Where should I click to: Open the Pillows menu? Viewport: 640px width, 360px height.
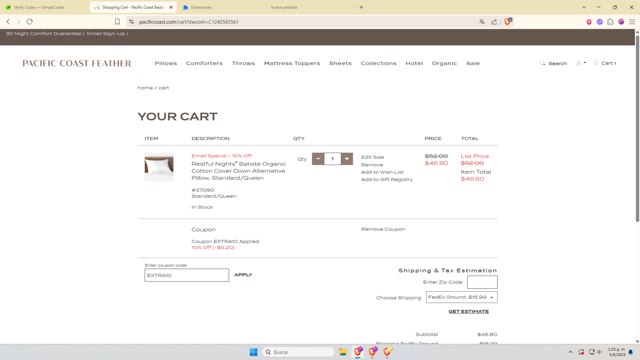coord(166,63)
